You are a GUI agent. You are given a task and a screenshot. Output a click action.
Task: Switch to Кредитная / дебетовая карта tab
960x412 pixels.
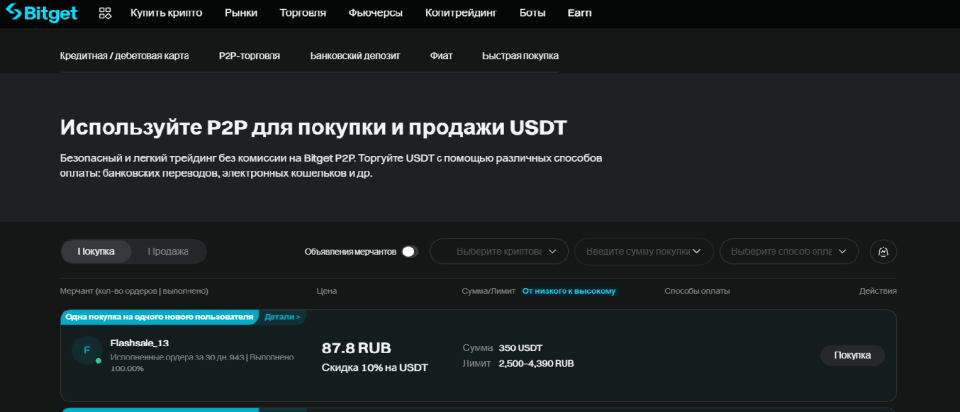pyautogui.click(x=124, y=56)
